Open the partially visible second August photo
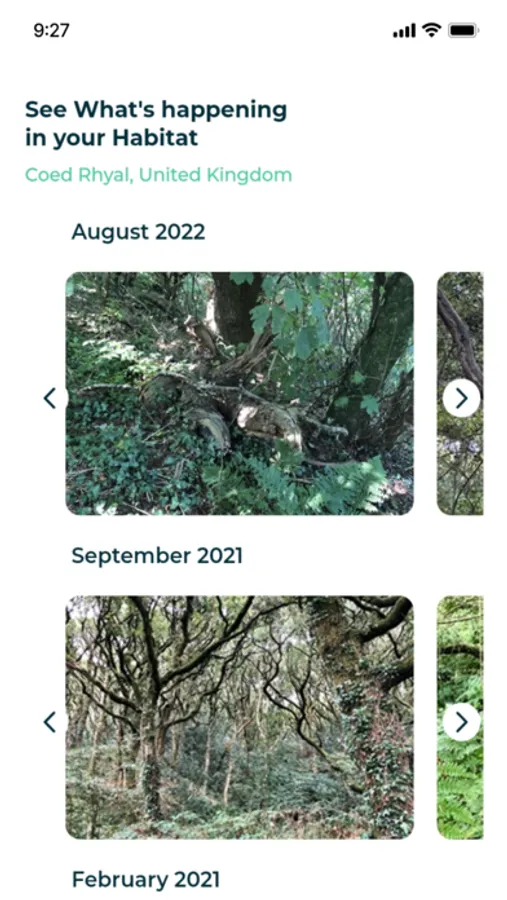Viewport: 507px width, 900px height. (x=460, y=393)
